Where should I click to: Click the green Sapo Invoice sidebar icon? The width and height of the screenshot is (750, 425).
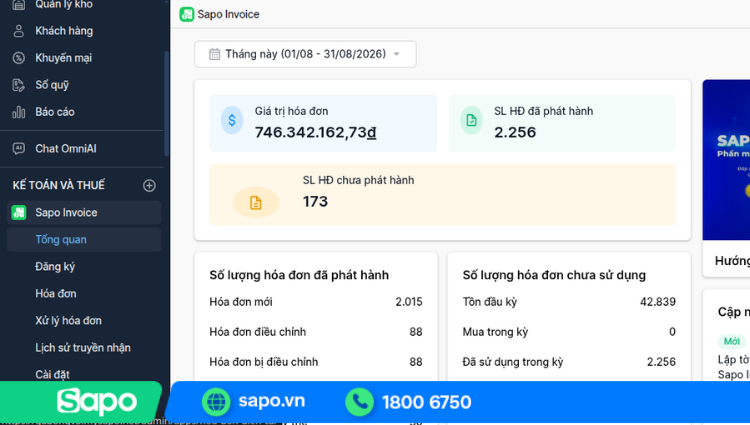[x=19, y=213]
